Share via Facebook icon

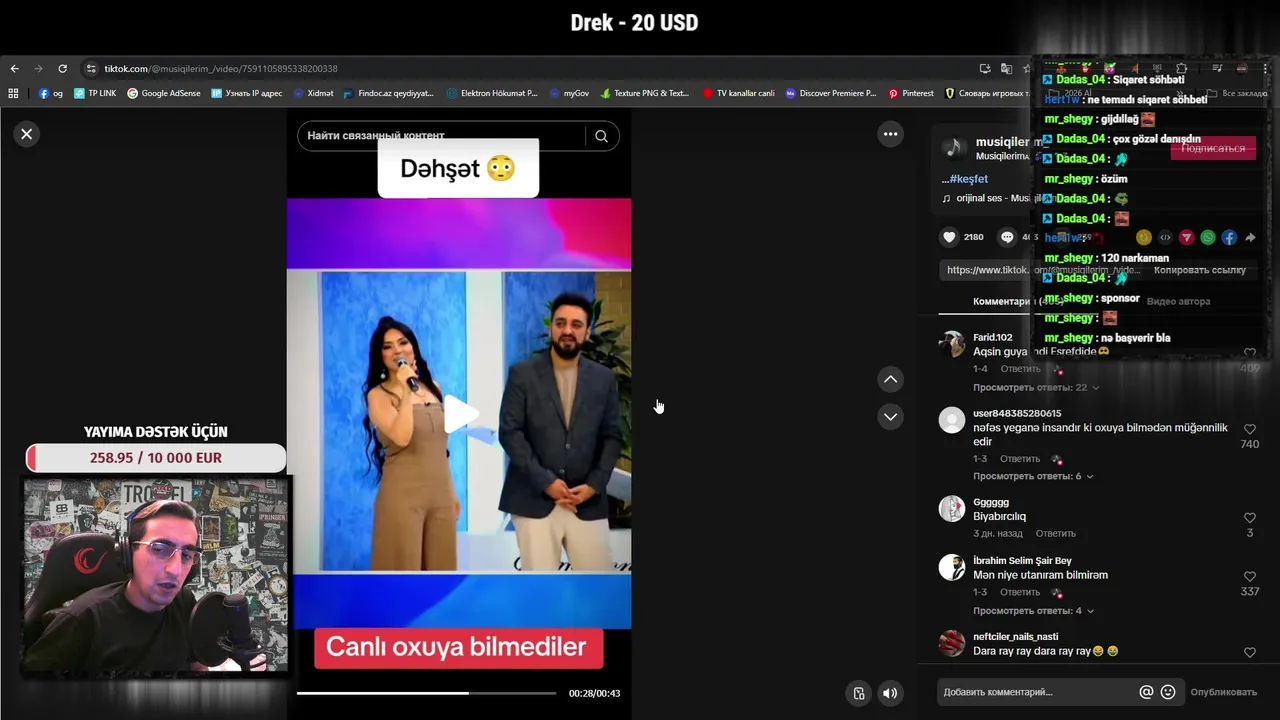click(1229, 238)
